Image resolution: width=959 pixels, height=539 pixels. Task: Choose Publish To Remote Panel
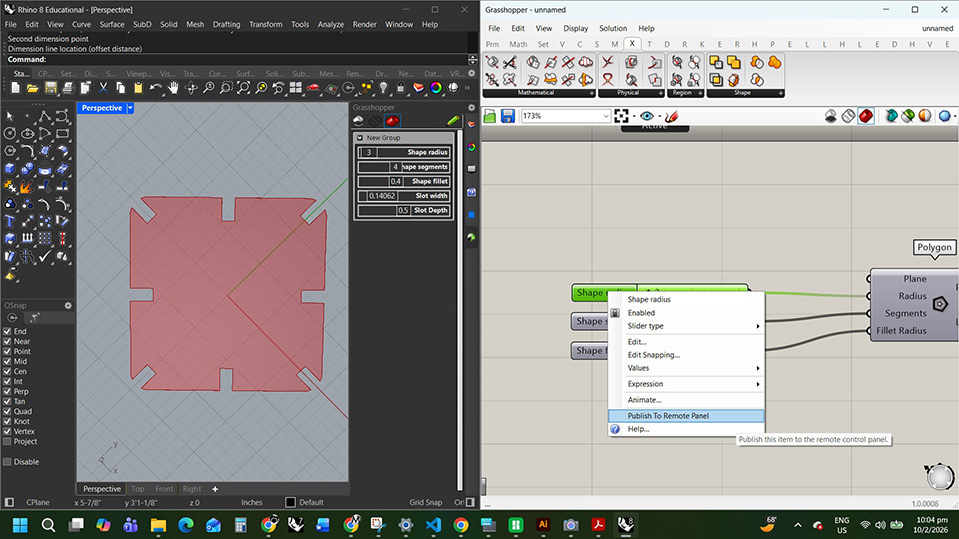(668, 415)
